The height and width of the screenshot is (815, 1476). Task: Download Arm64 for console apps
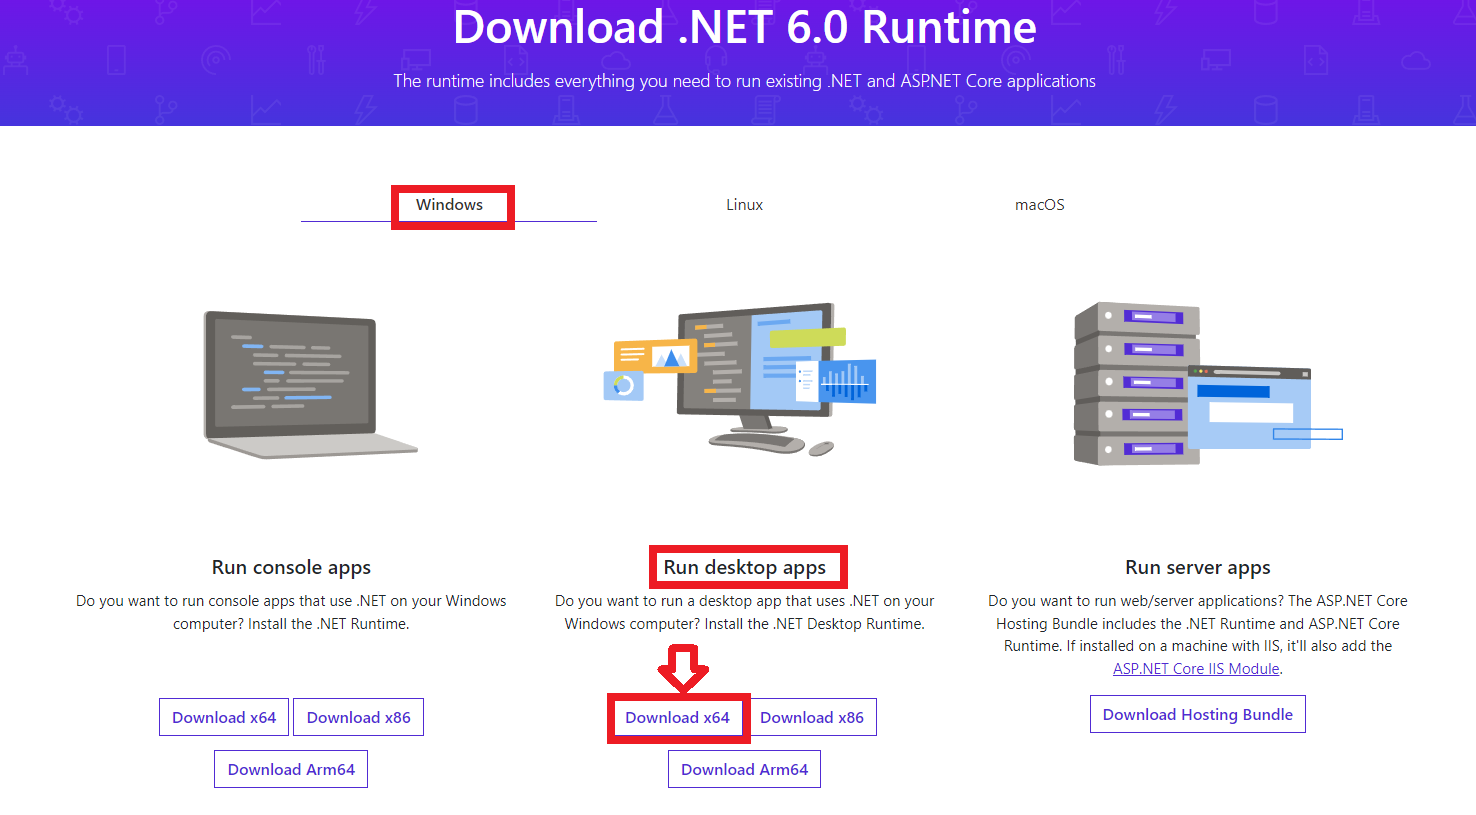pyautogui.click(x=291, y=769)
